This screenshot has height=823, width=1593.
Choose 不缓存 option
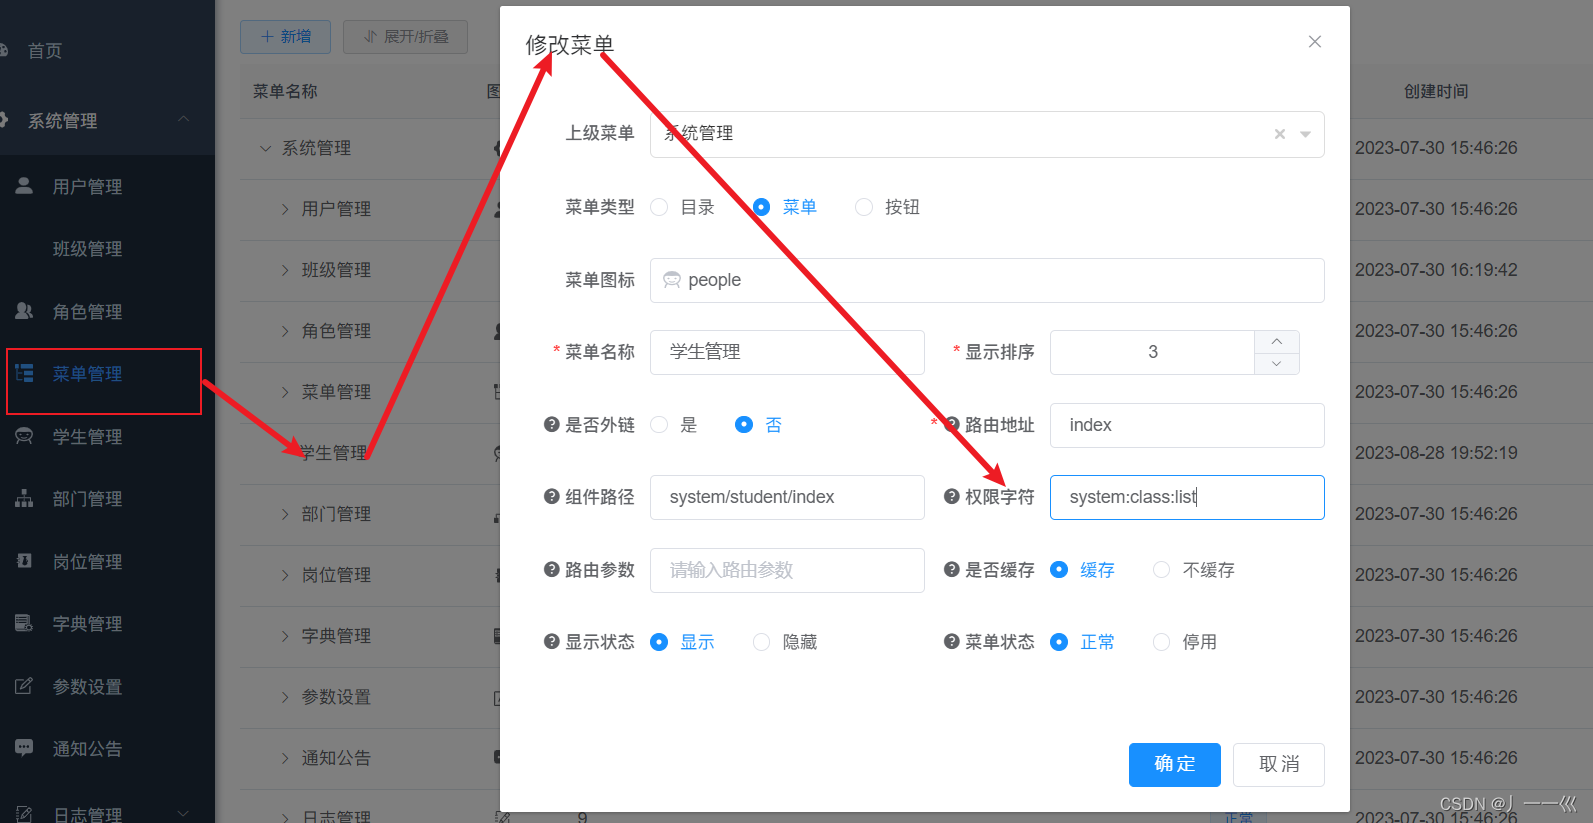coord(1194,570)
